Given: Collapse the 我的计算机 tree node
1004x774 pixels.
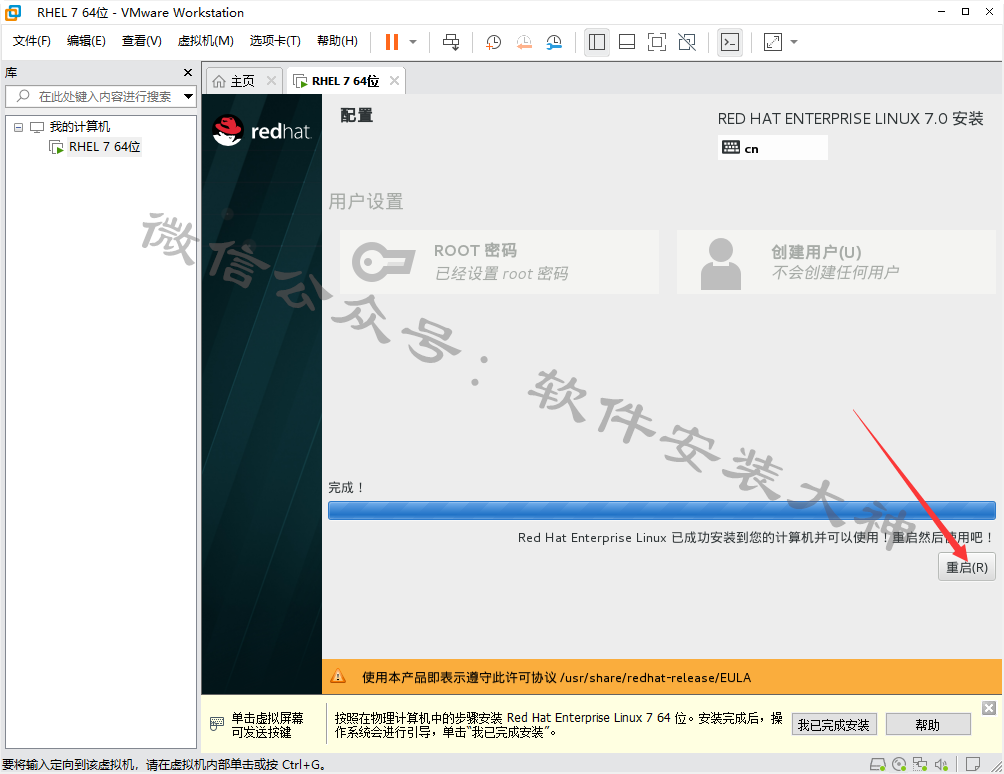Looking at the screenshot, I should tap(19, 127).
